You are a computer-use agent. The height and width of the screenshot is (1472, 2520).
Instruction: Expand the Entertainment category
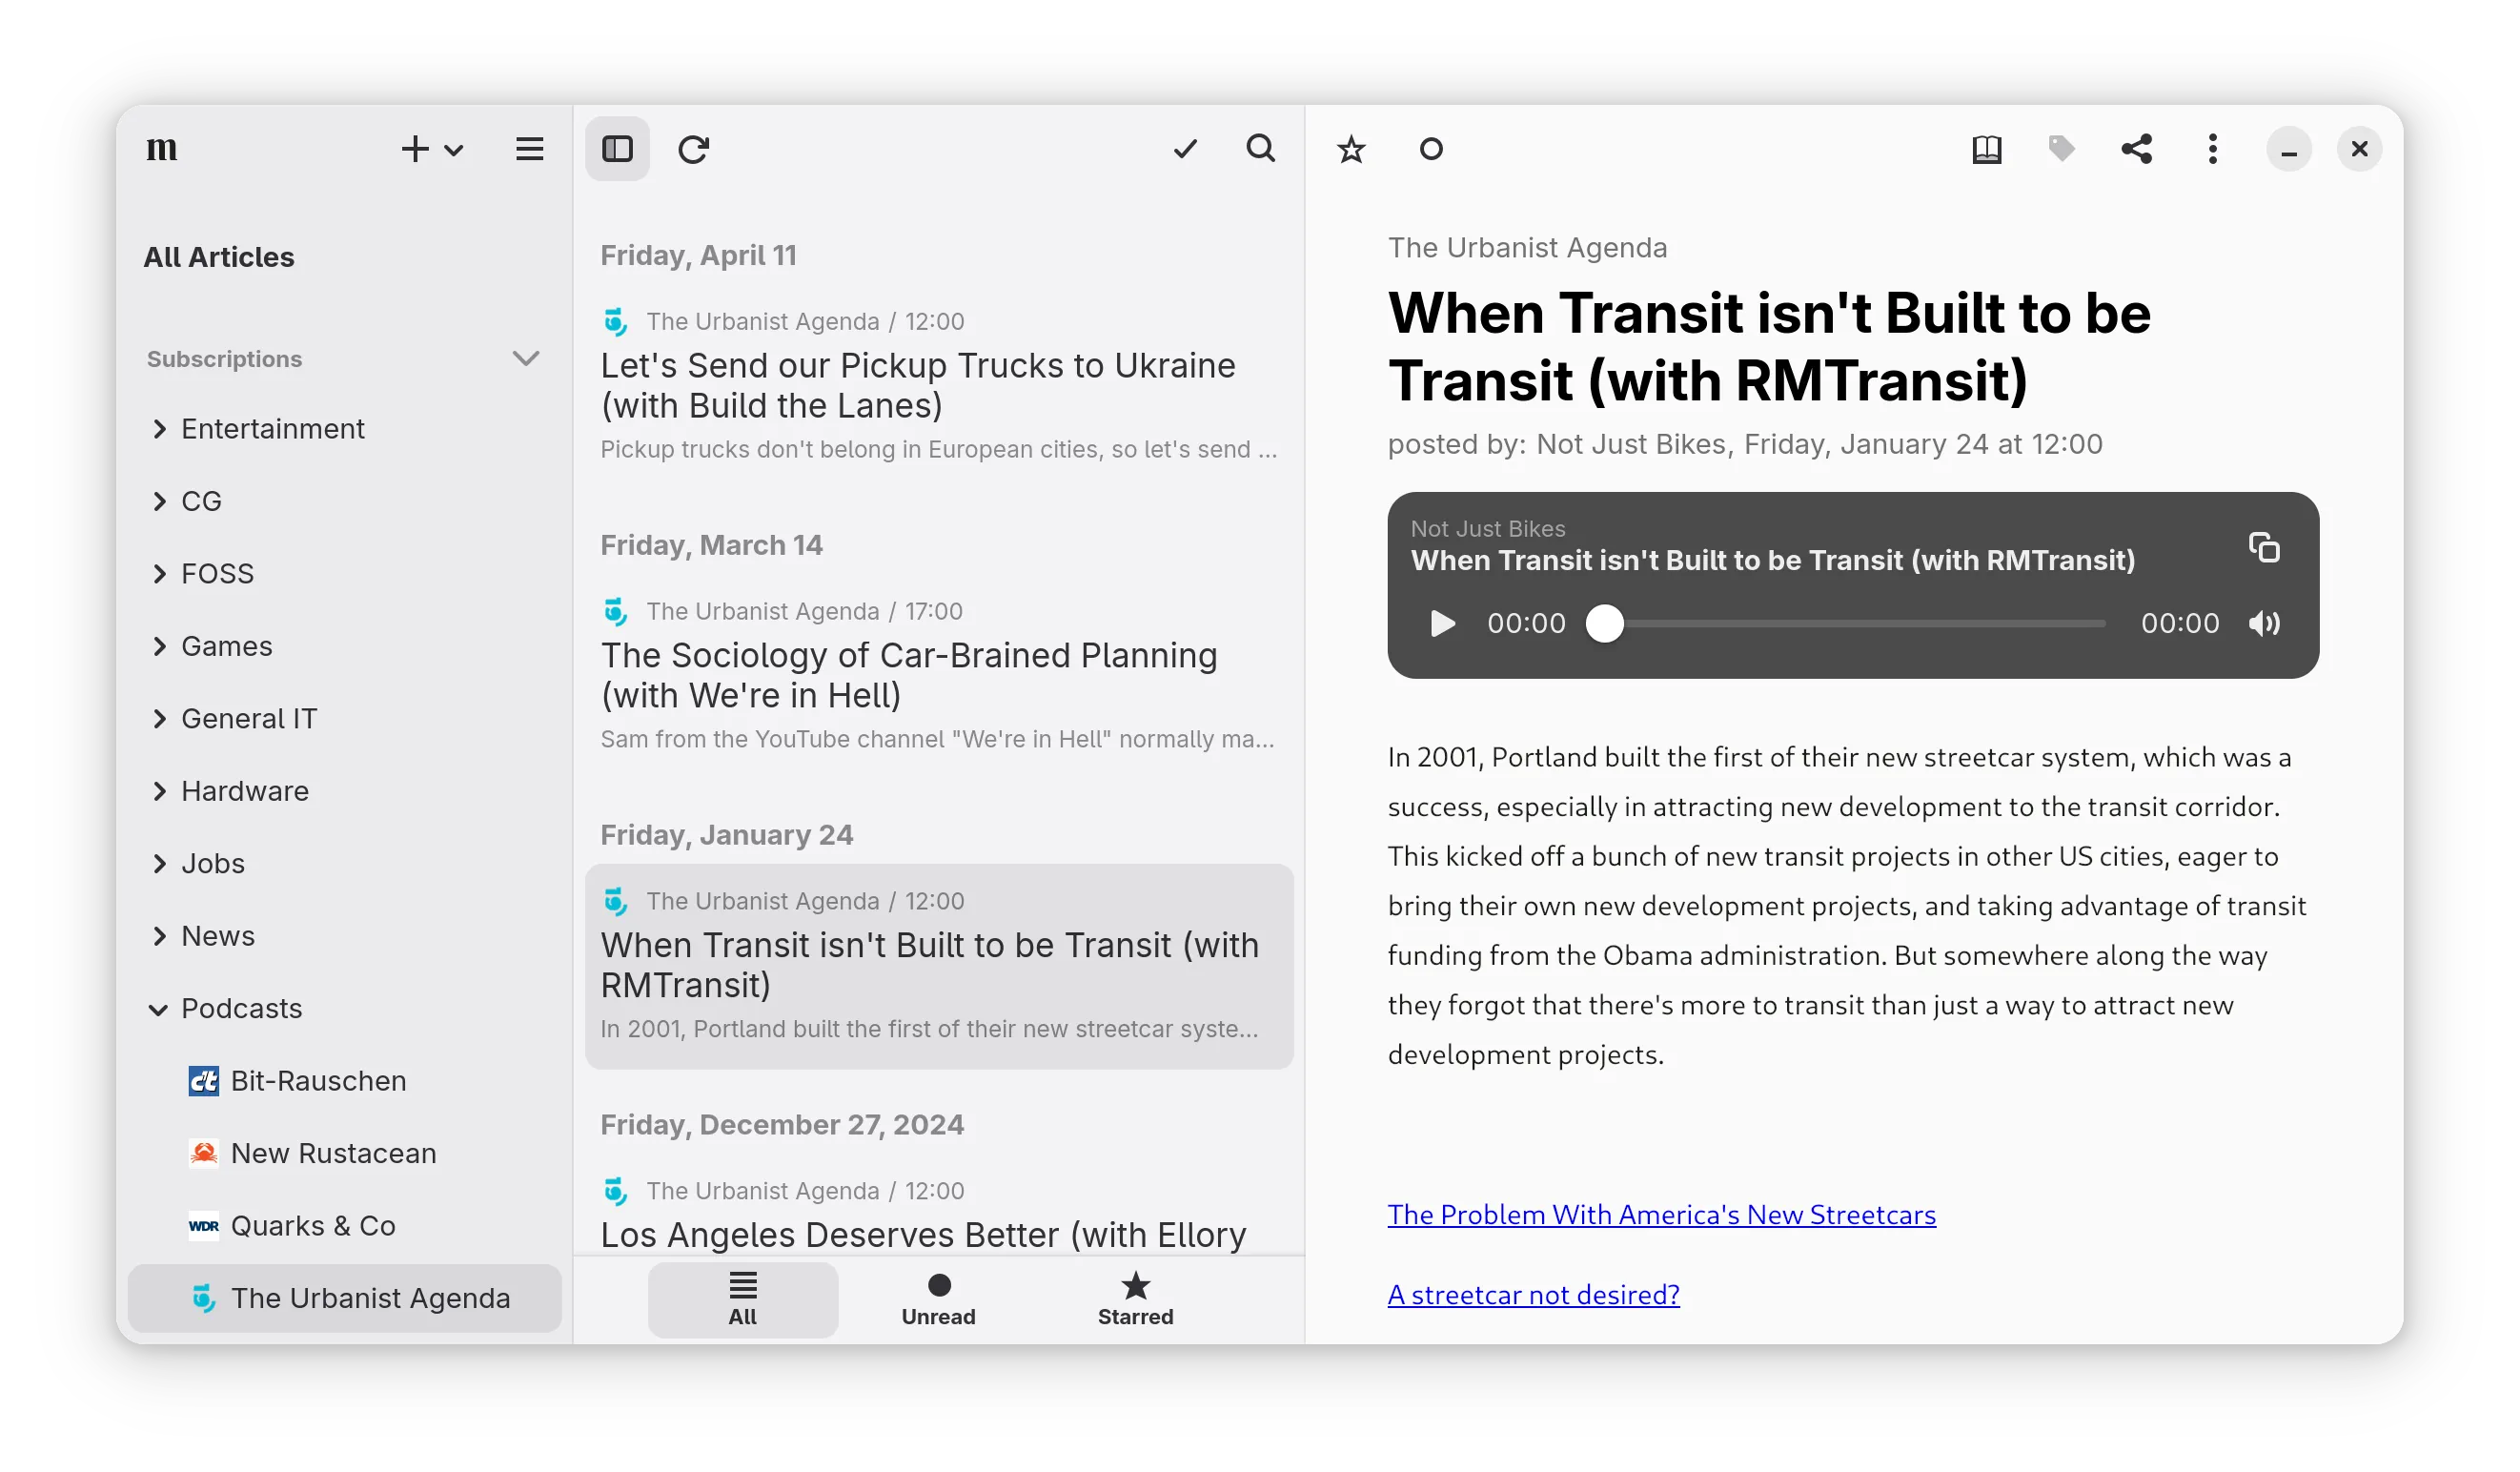point(159,429)
